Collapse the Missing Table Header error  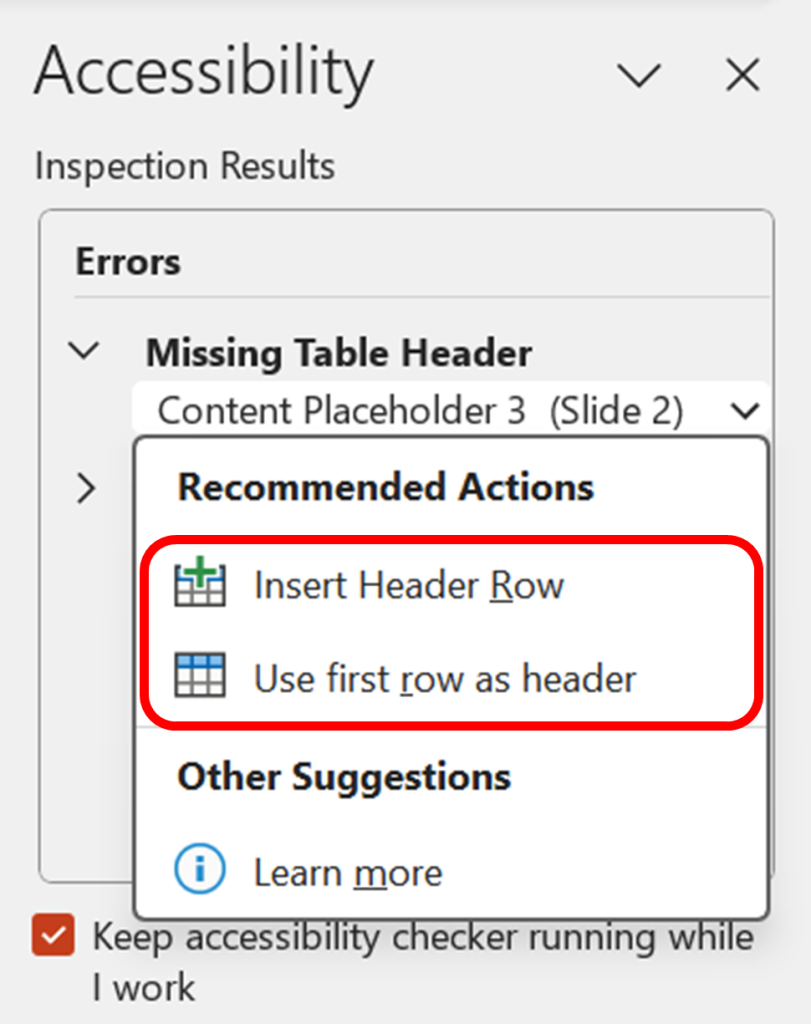point(84,352)
